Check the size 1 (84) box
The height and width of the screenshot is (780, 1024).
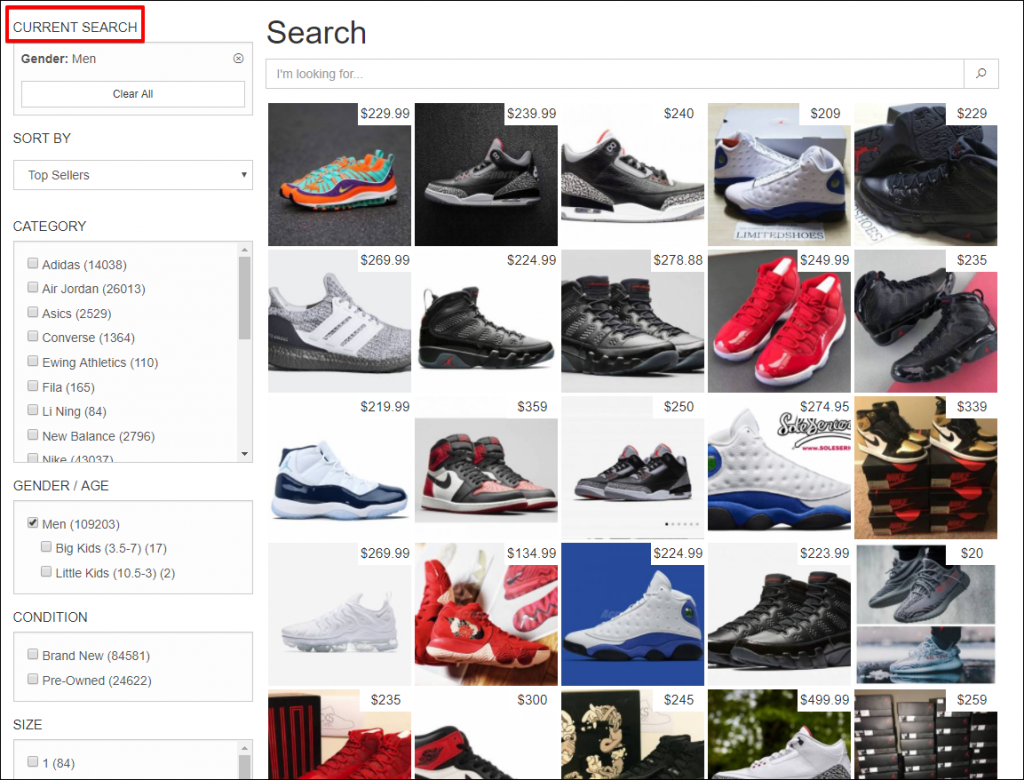32,762
